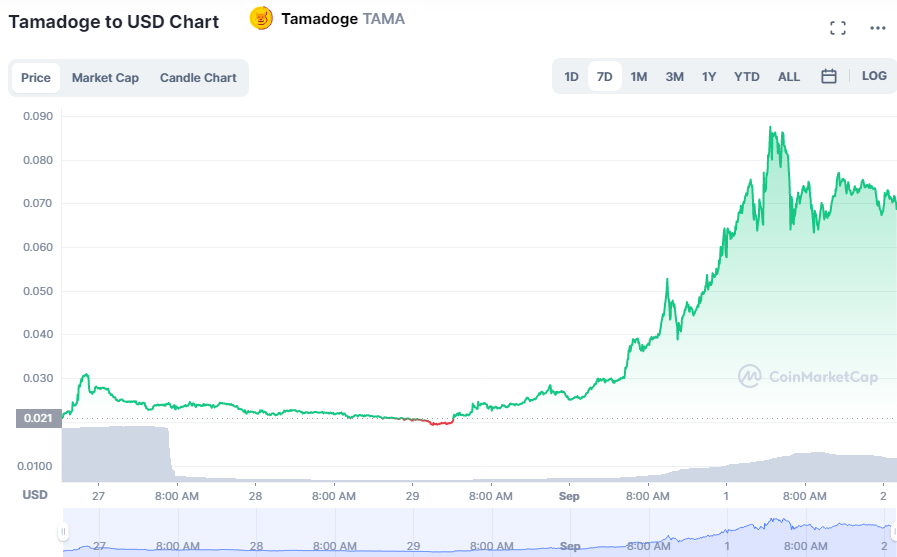This screenshot has width=897, height=557.
Task: Switch to the Market Cap tab
Action: click(105, 78)
